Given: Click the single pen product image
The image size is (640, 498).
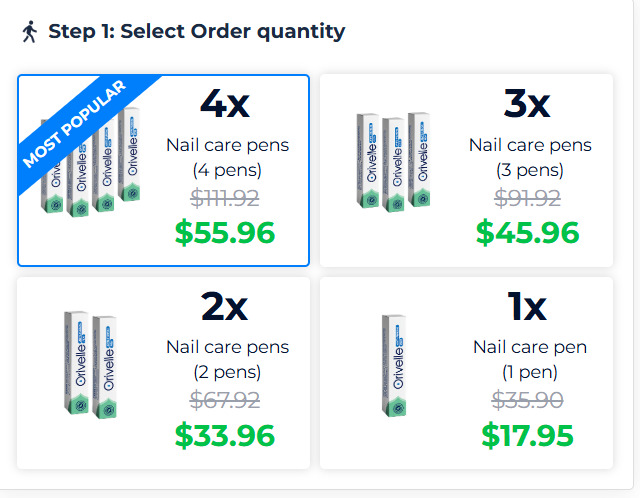Looking at the screenshot, I should [395, 365].
